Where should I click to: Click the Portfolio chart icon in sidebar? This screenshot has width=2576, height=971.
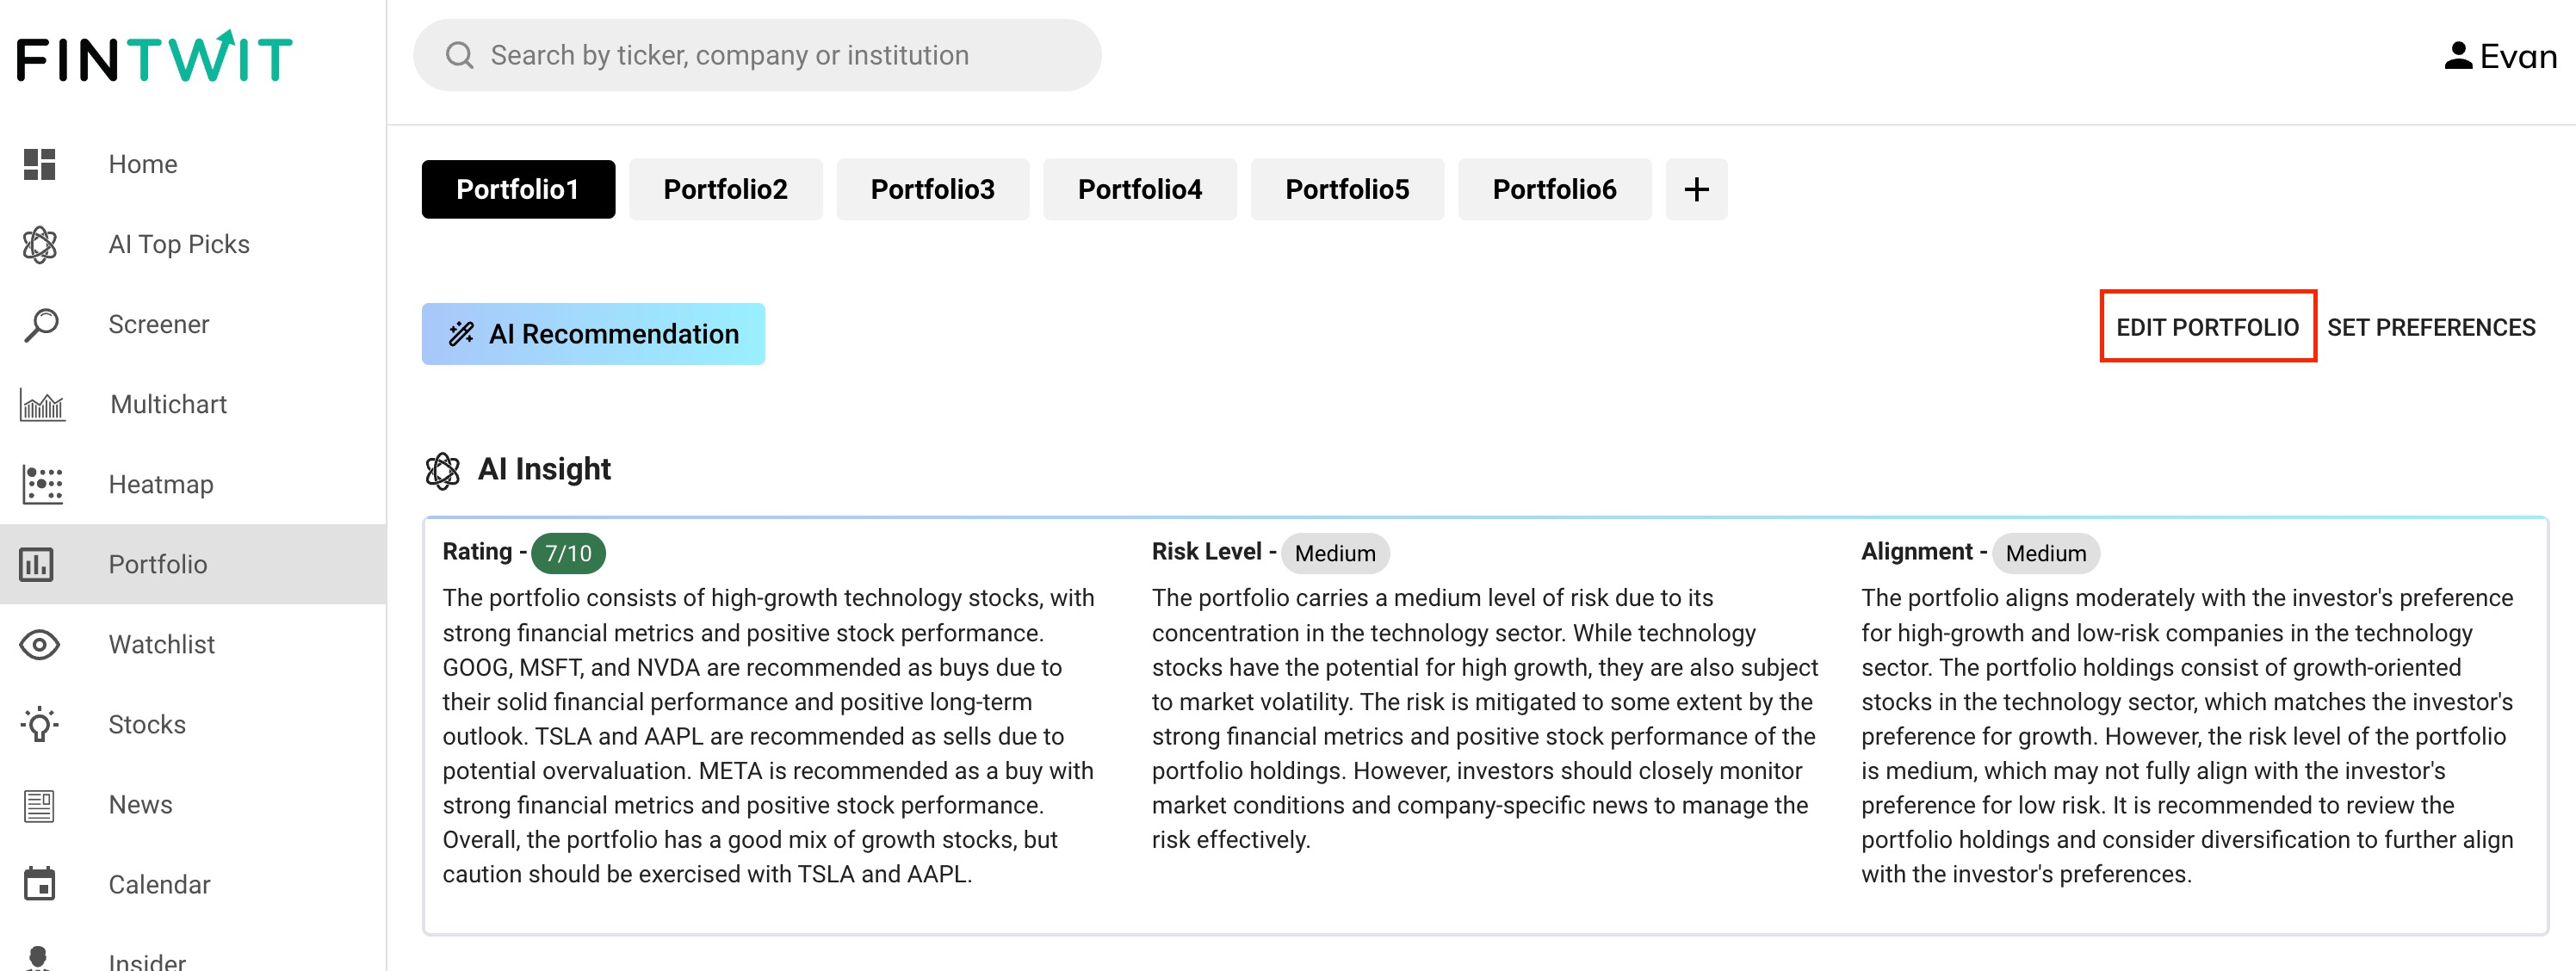pyautogui.click(x=37, y=564)
